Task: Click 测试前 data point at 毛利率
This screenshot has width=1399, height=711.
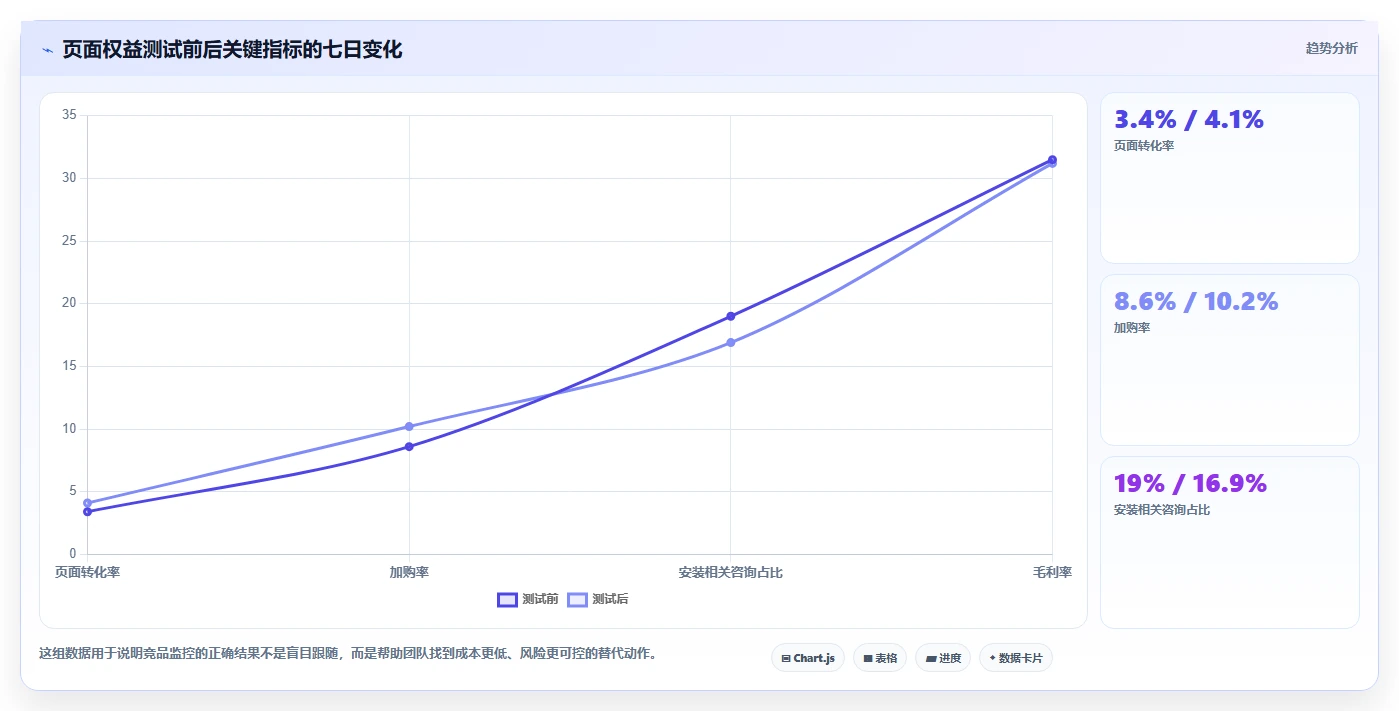Action: pyautogui.click(x=1052, y=159)
